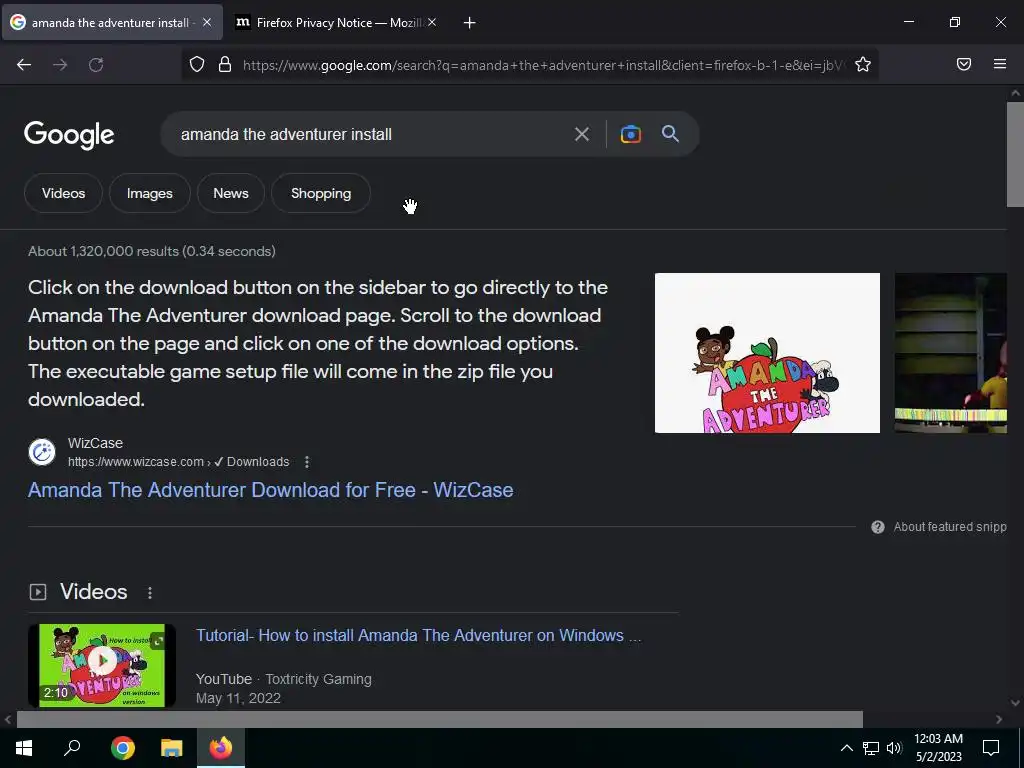Click the wizcase.com Downloads breadcrumb URL

[178, 462]
